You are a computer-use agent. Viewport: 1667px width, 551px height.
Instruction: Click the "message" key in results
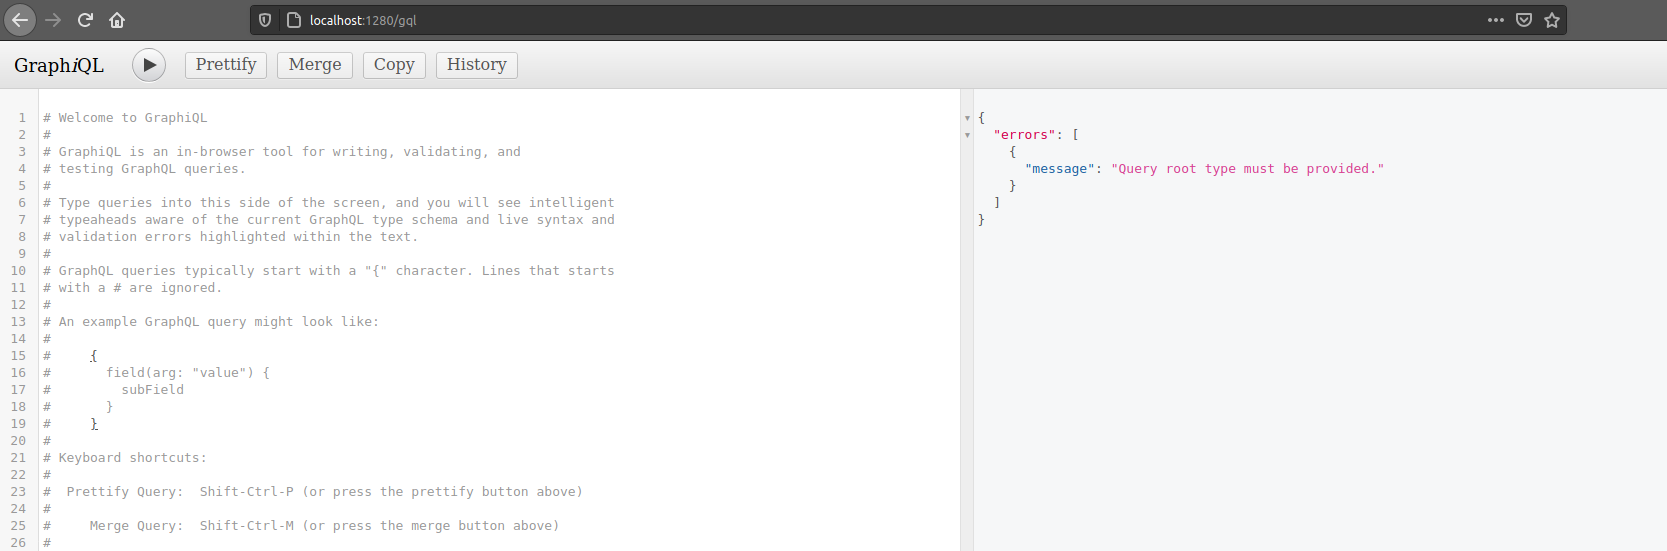pyautogui.click(x=1060, y=169)
